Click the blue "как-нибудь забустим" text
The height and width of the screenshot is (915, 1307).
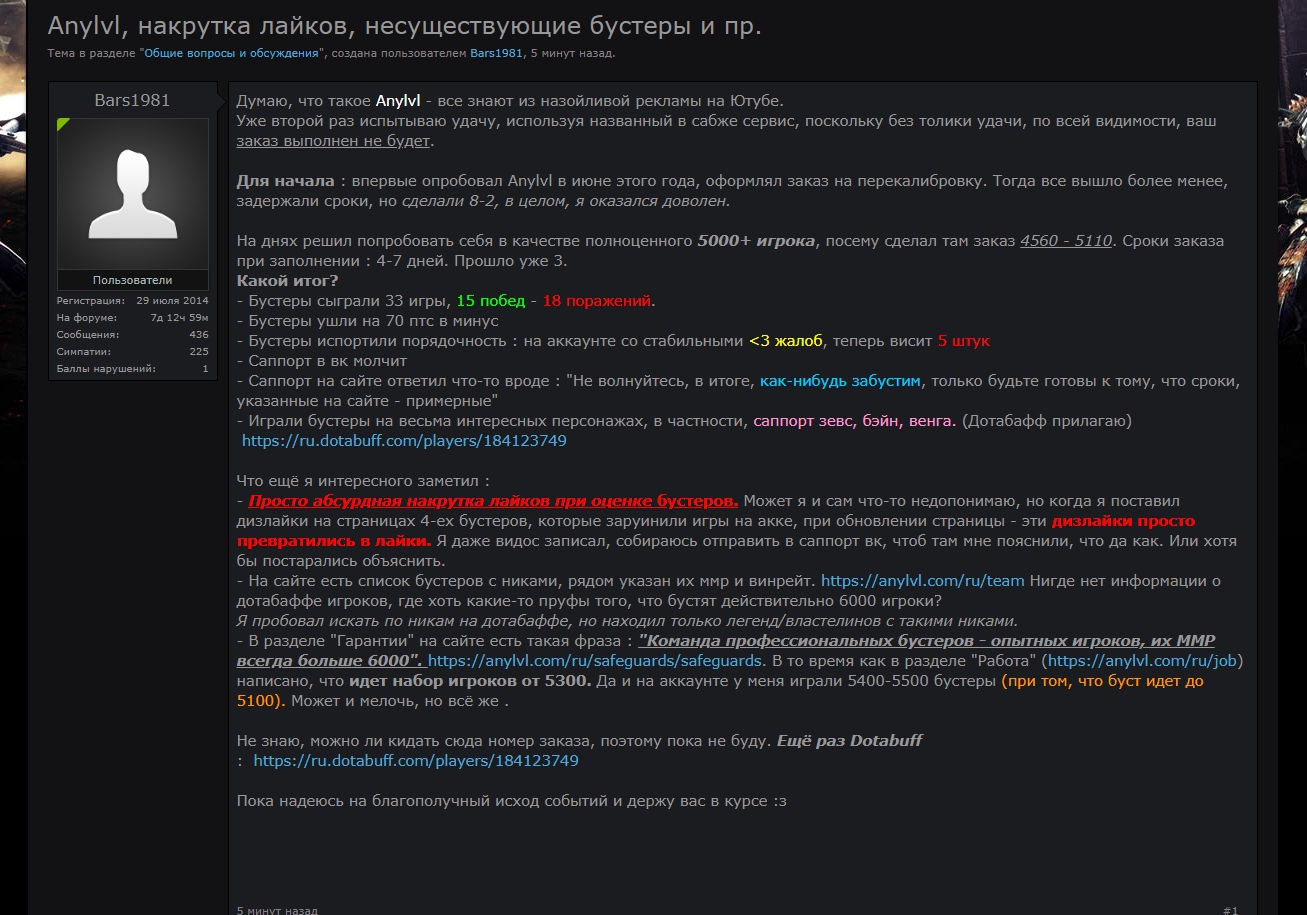[x=840, y=380]
